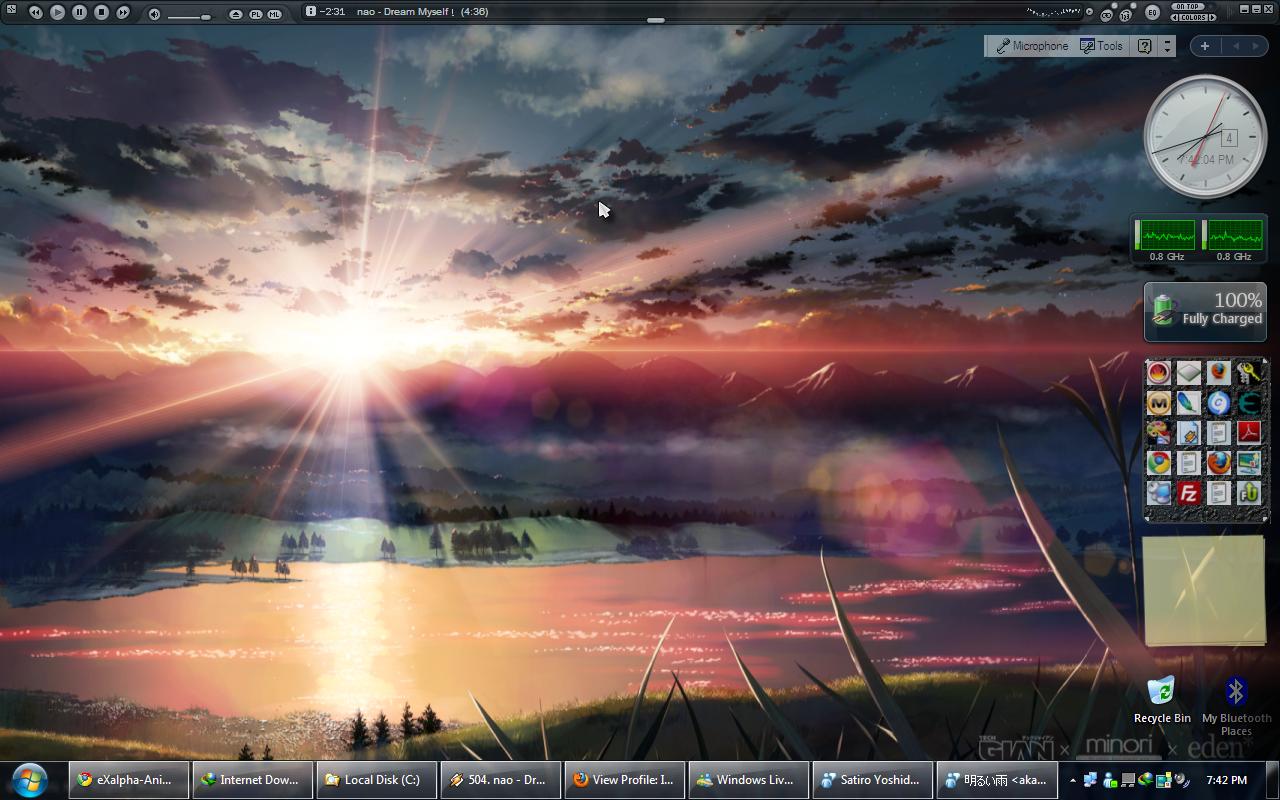
Task: Toggle the PL playlist editor button
Action: [255, 14]
